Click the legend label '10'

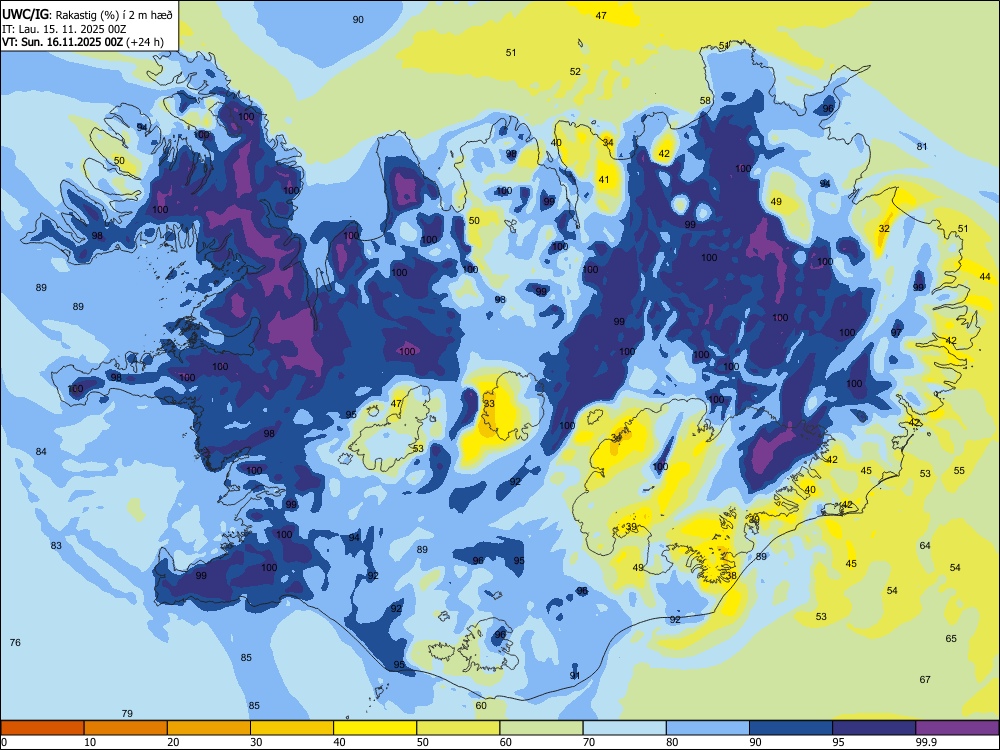90,742
